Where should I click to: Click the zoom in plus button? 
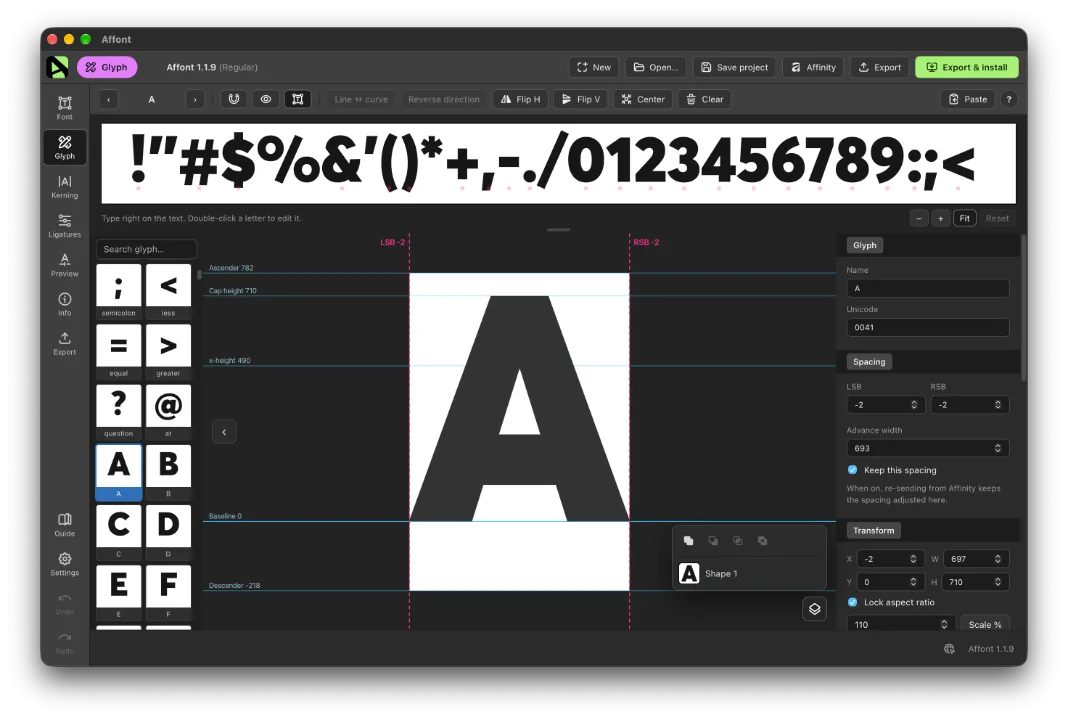pos(941,219)
